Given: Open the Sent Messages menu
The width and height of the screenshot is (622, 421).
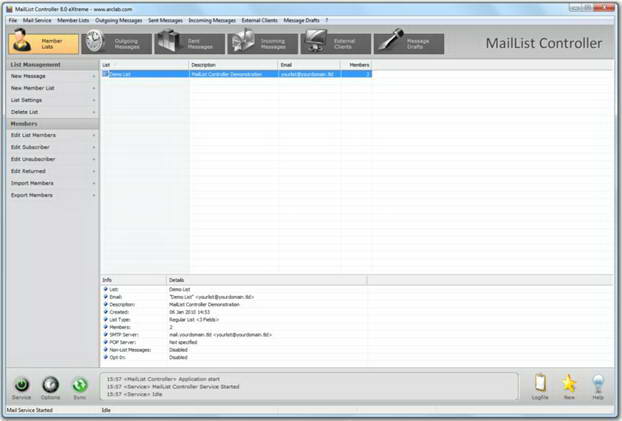Looking at the screenshot, I should 165,20.
